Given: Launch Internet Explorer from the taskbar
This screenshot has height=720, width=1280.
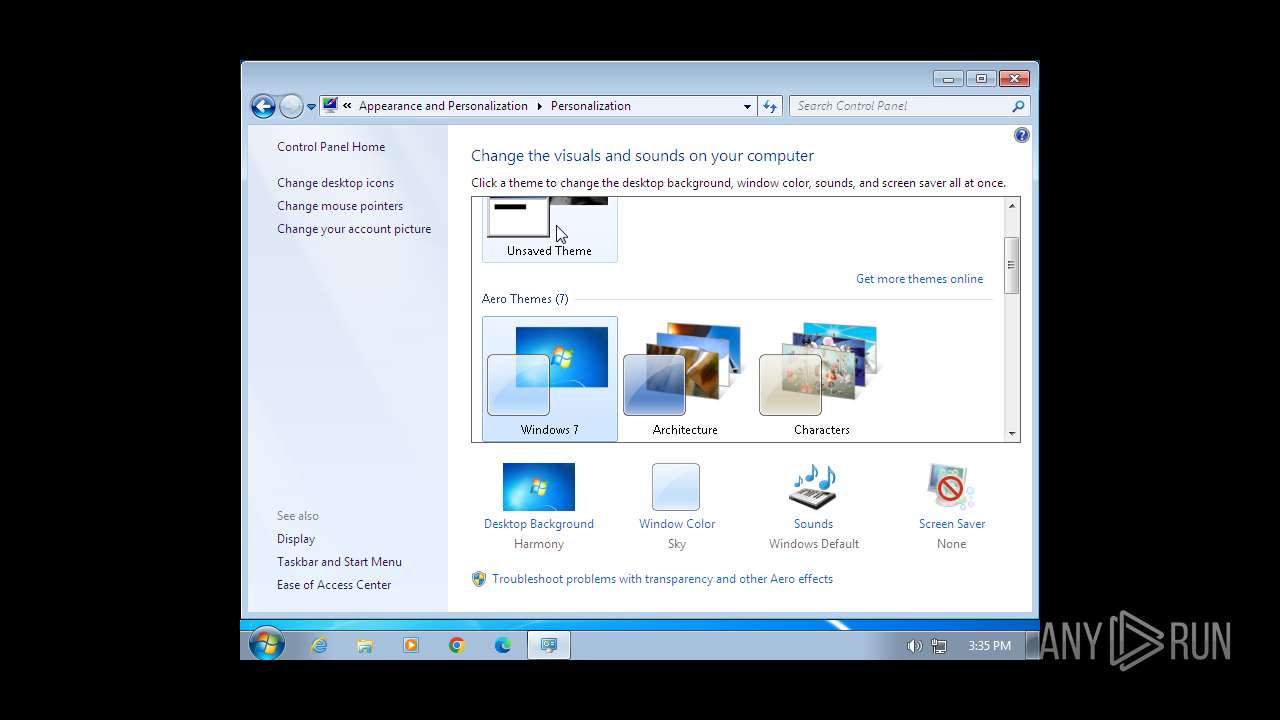Looking at the screenshot, I should point(319,645).
